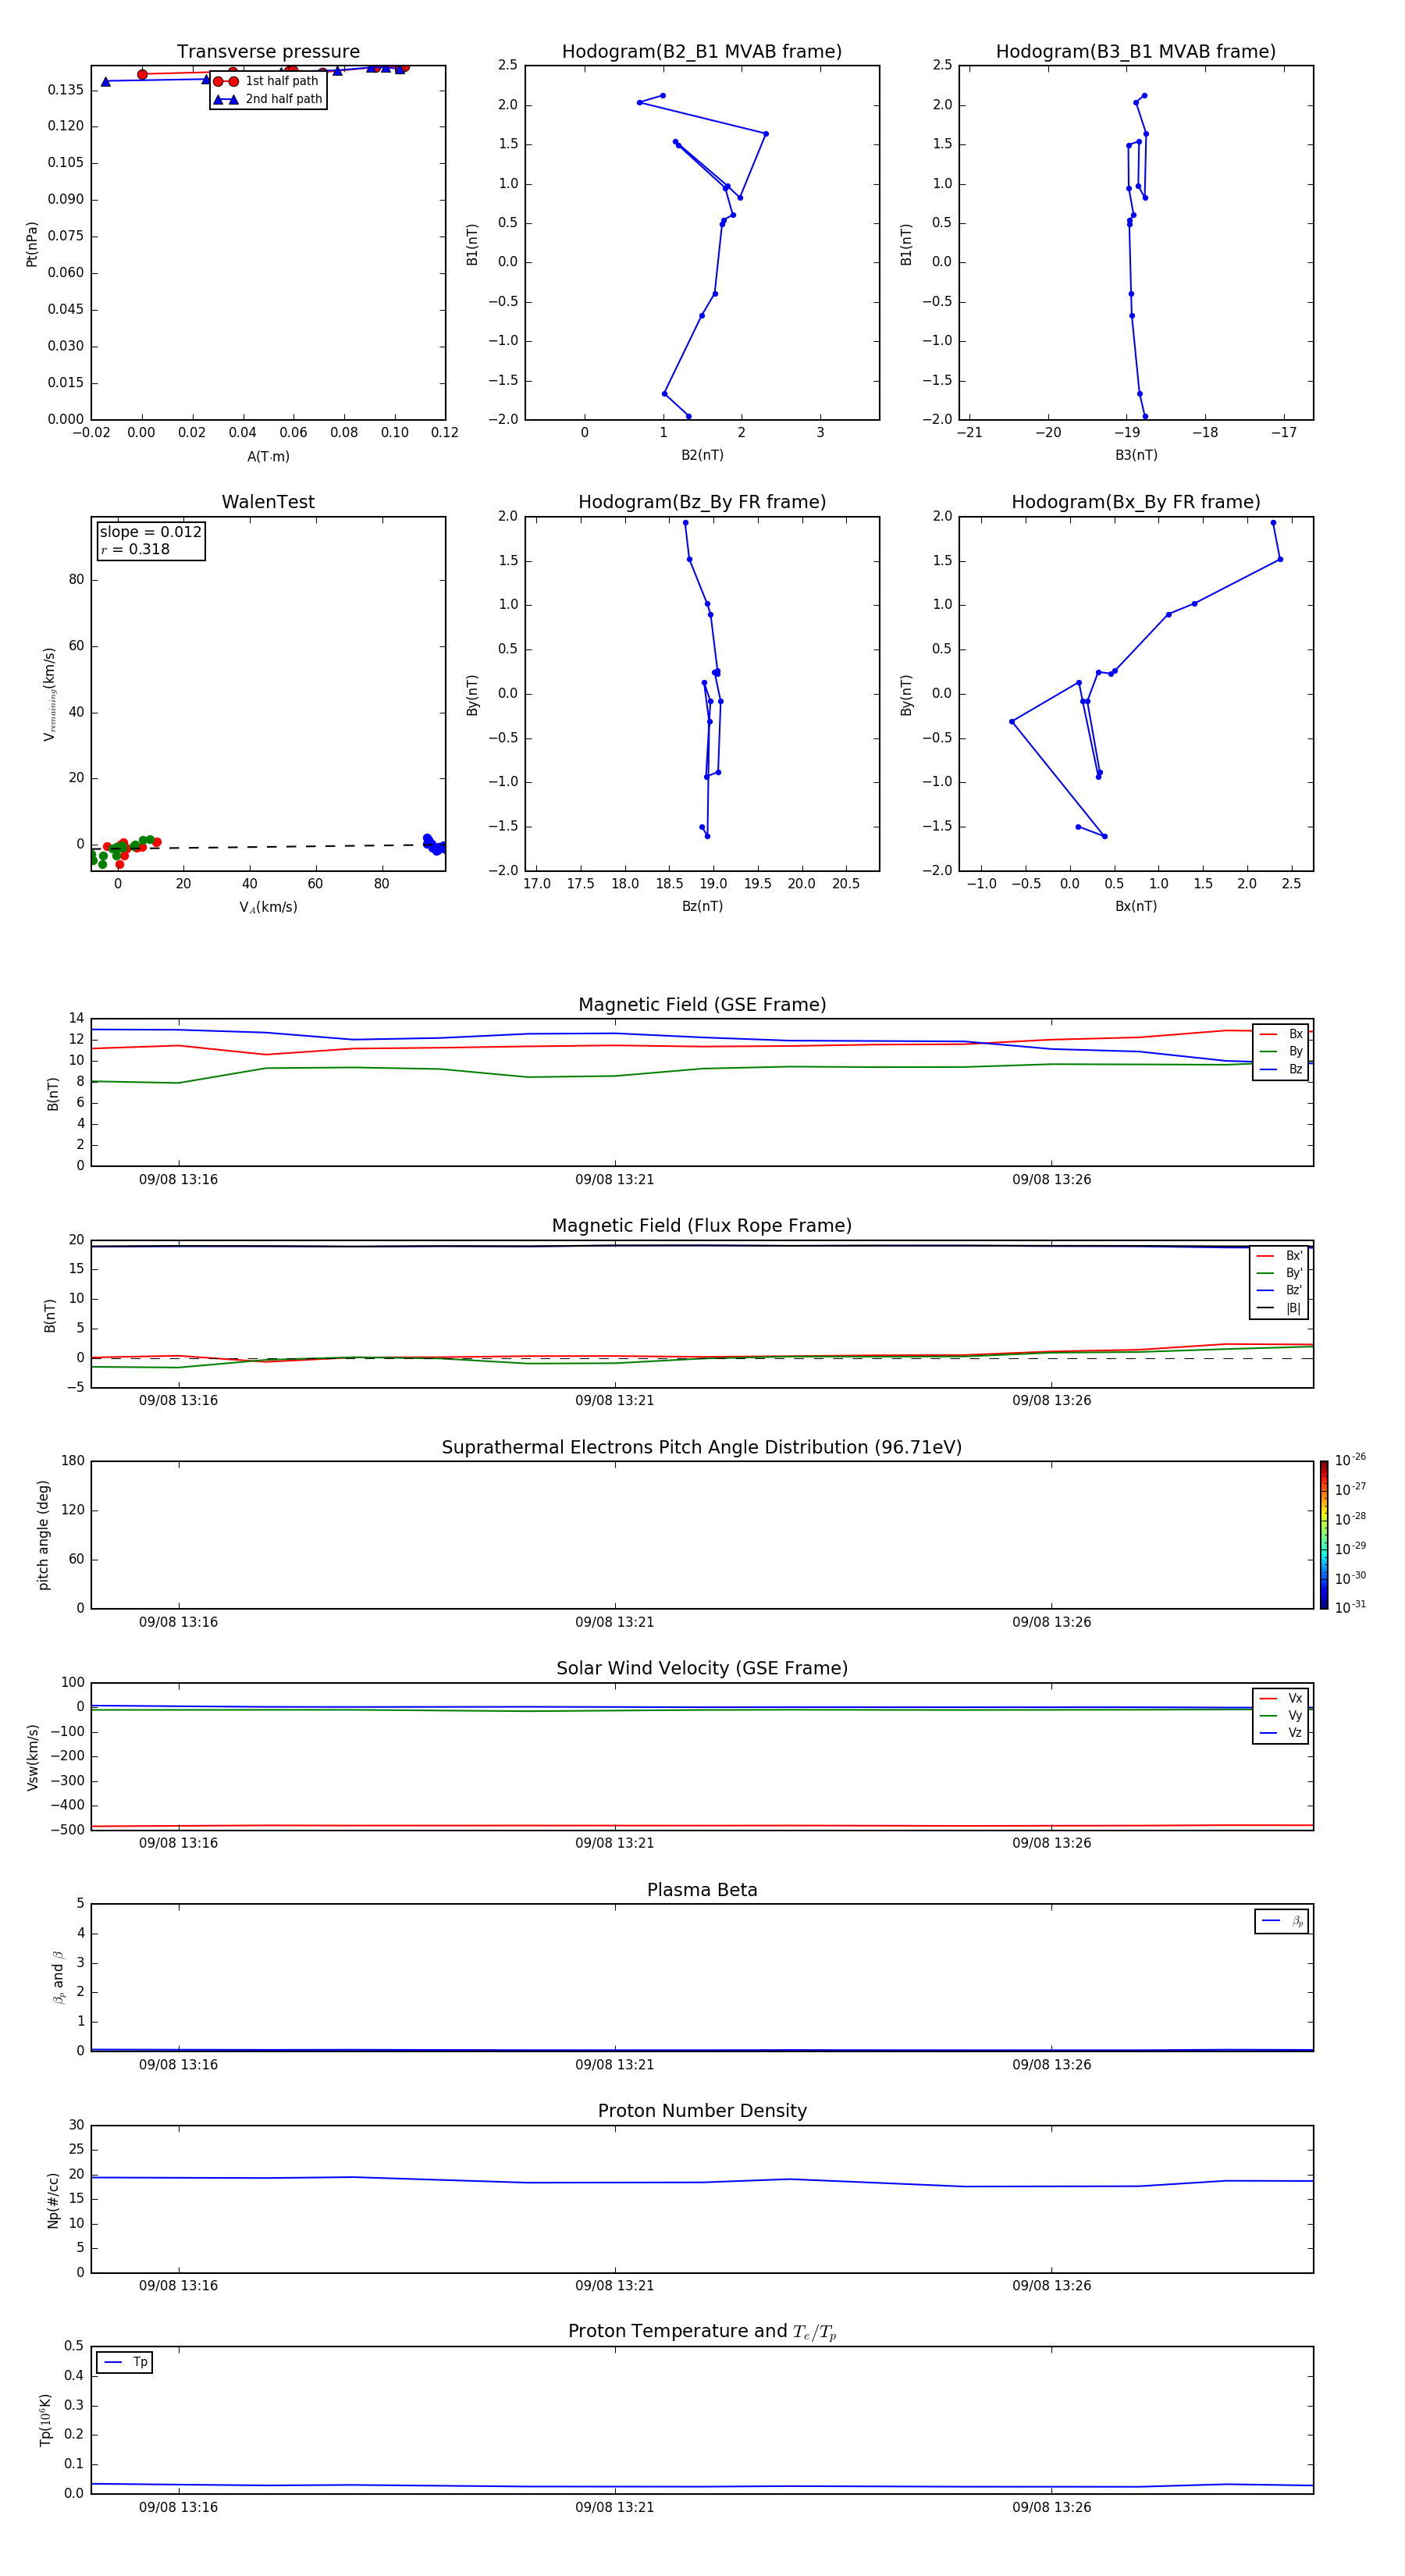Select the 'Vy' velocity legend entry

[x=1281, y=1716]
